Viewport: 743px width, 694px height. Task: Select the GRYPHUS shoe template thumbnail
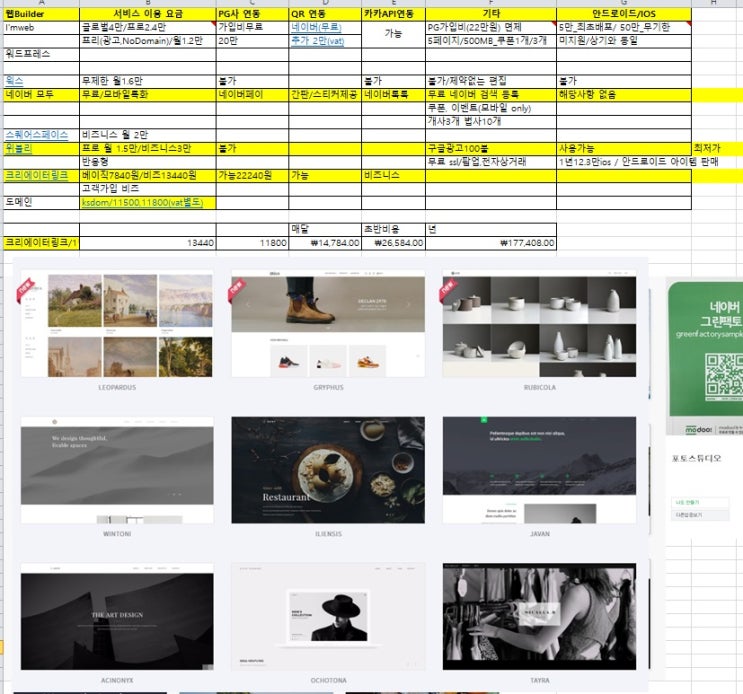tap(328, 324)
